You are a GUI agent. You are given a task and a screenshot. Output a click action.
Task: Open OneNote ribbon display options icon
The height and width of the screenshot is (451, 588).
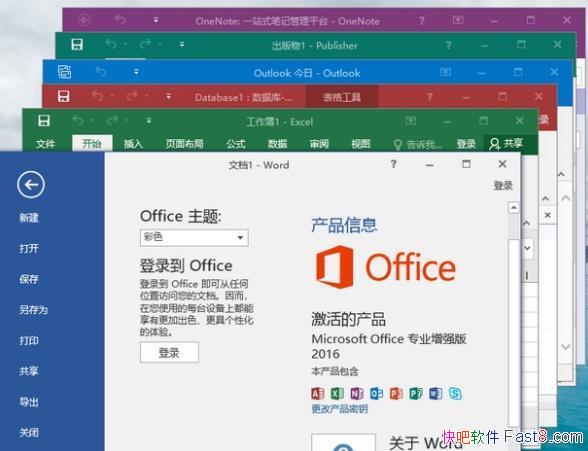pos(458,20)
